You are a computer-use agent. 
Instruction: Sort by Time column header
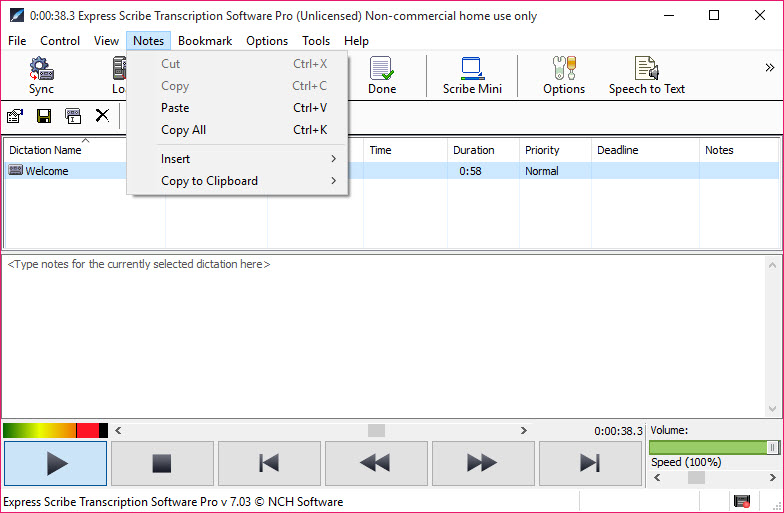coord(406,150)
